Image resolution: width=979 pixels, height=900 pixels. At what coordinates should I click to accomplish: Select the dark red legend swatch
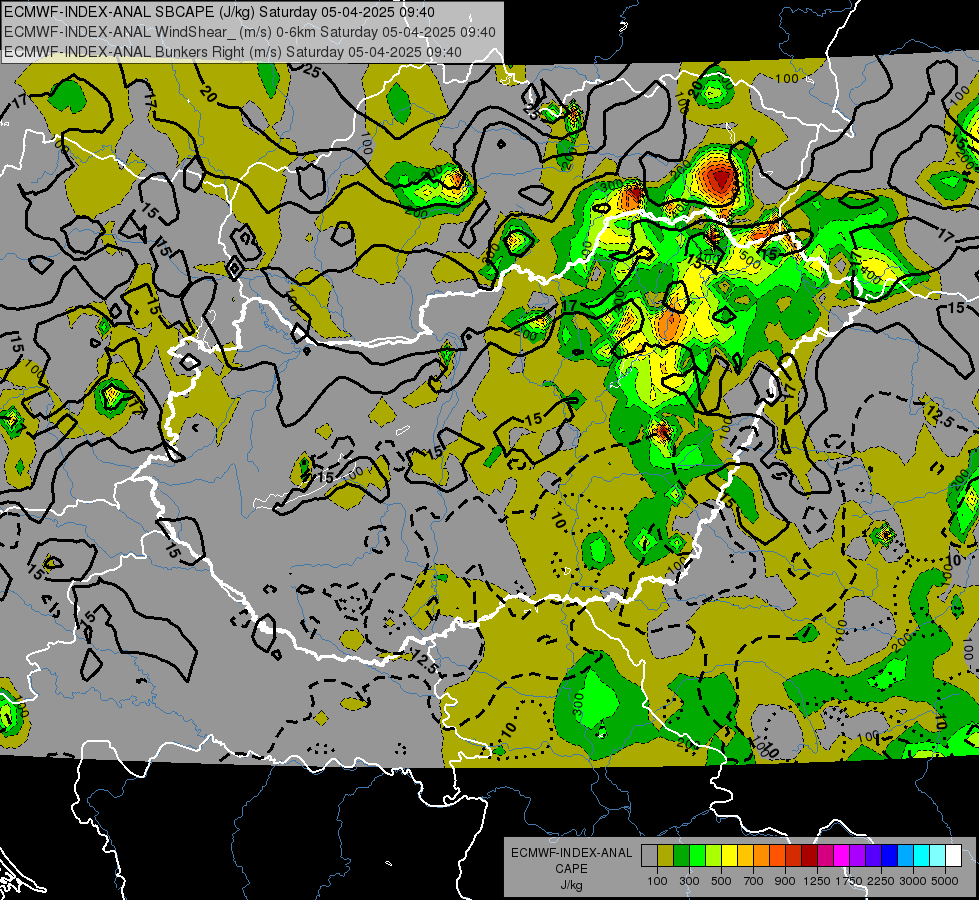coord(810,855)
